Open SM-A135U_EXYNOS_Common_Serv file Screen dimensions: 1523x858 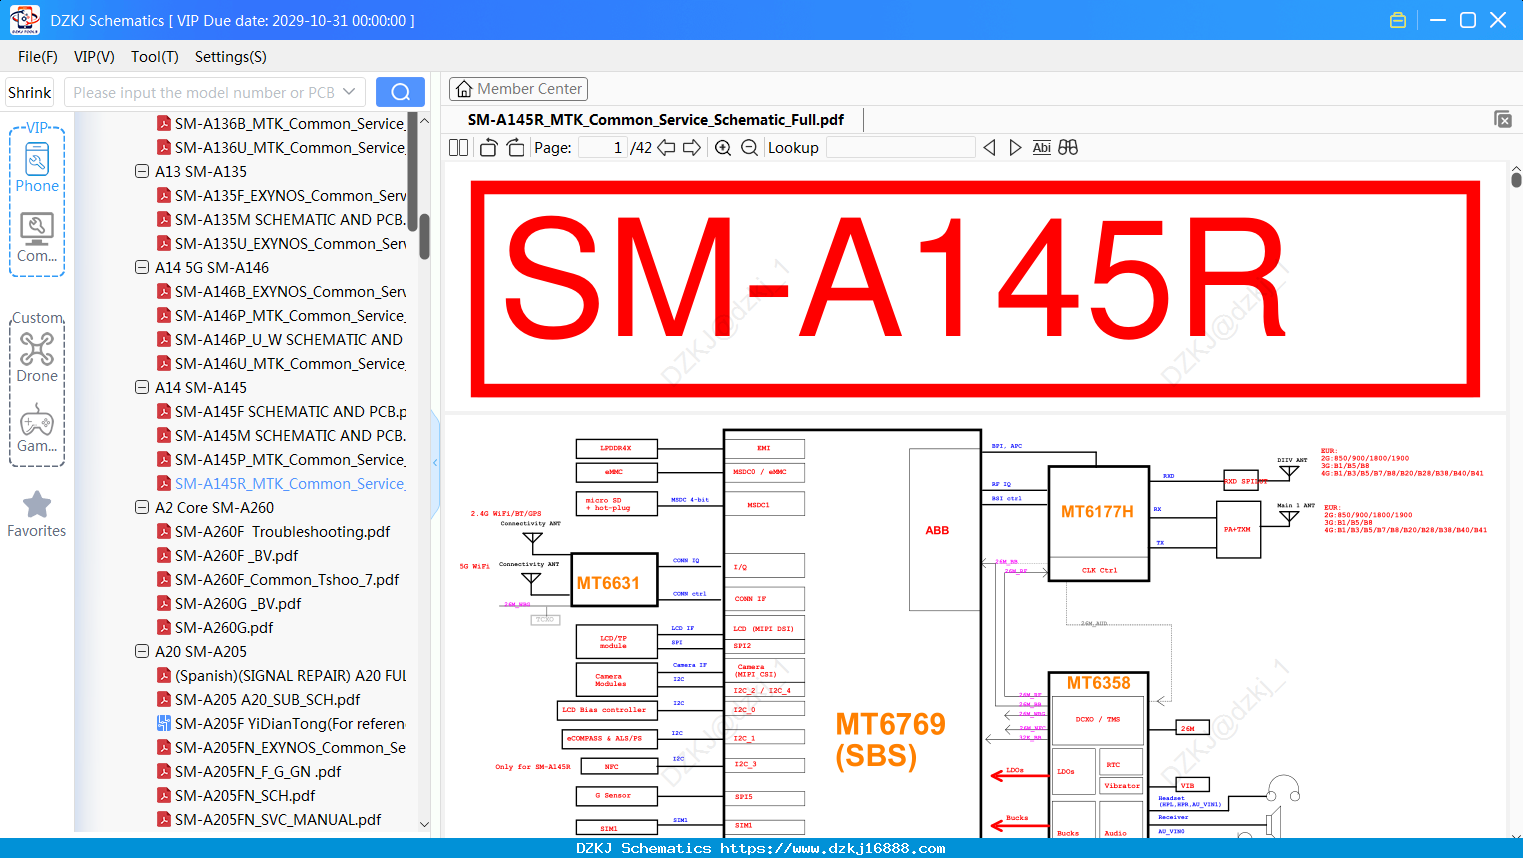pos(282,243)
